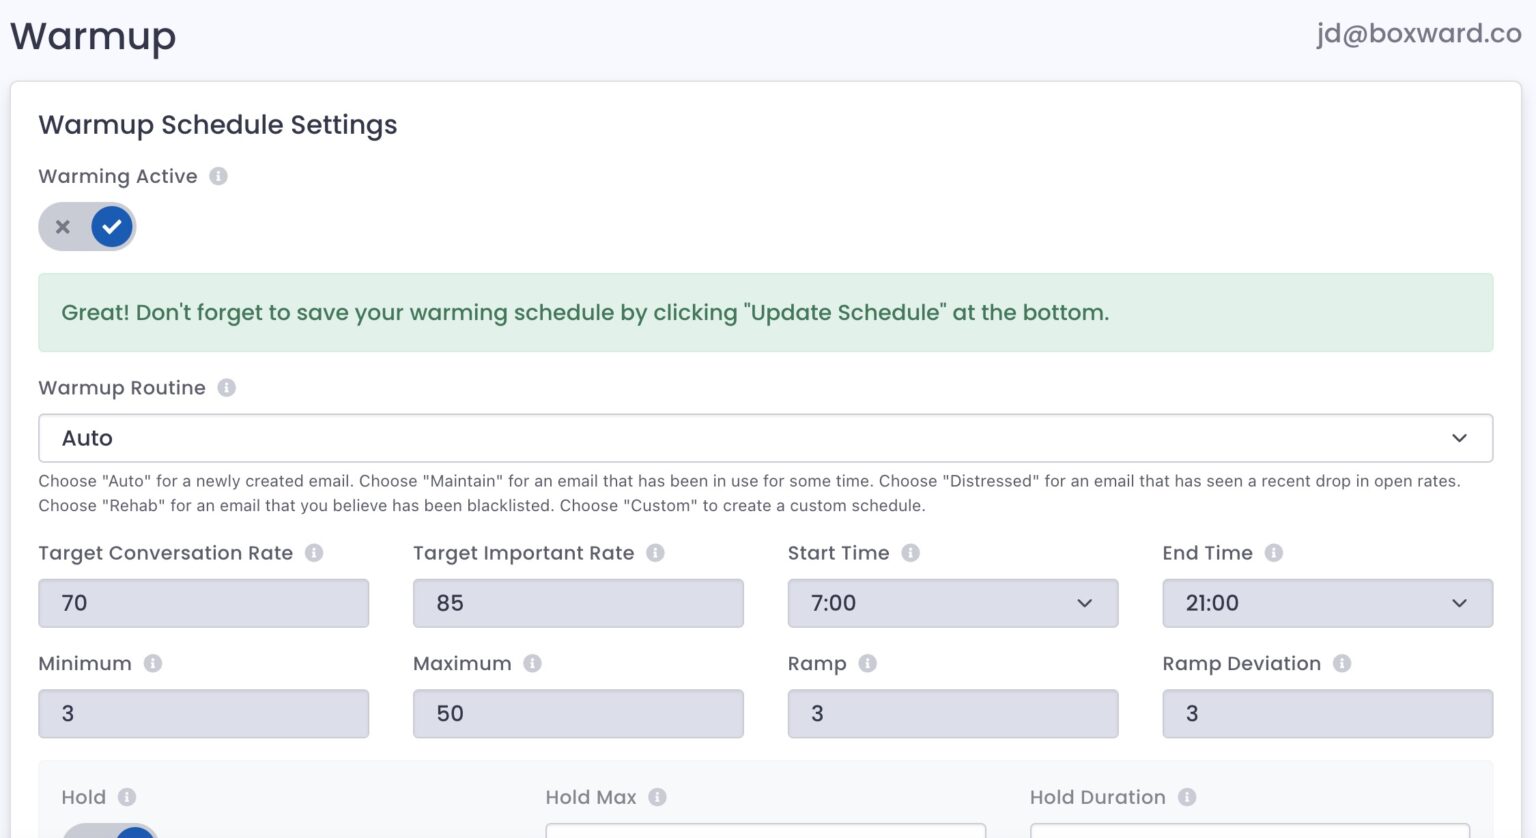Click info icon next to End Time
The height and width of the screenshot is (838, 1536).
click(x=1273, y=553)
